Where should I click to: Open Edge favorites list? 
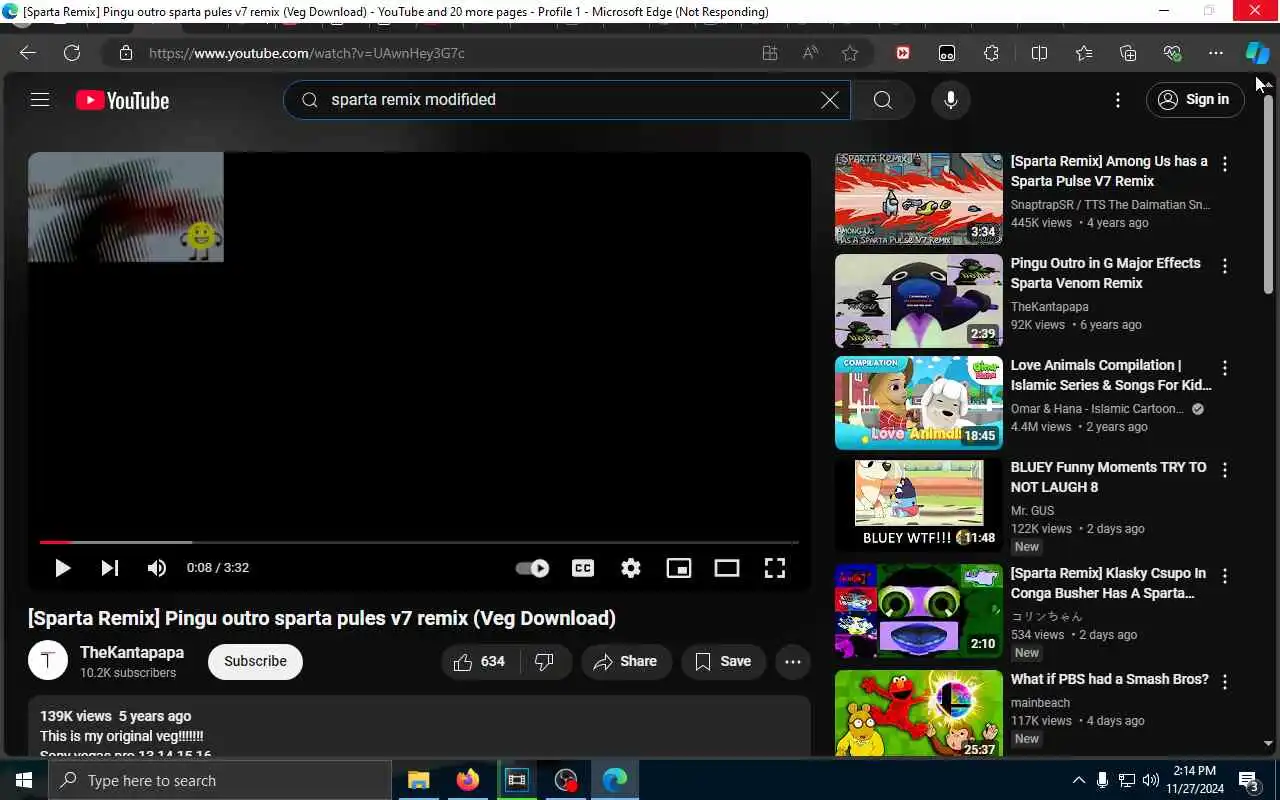pyautogui.click(x=1084, y=53)
